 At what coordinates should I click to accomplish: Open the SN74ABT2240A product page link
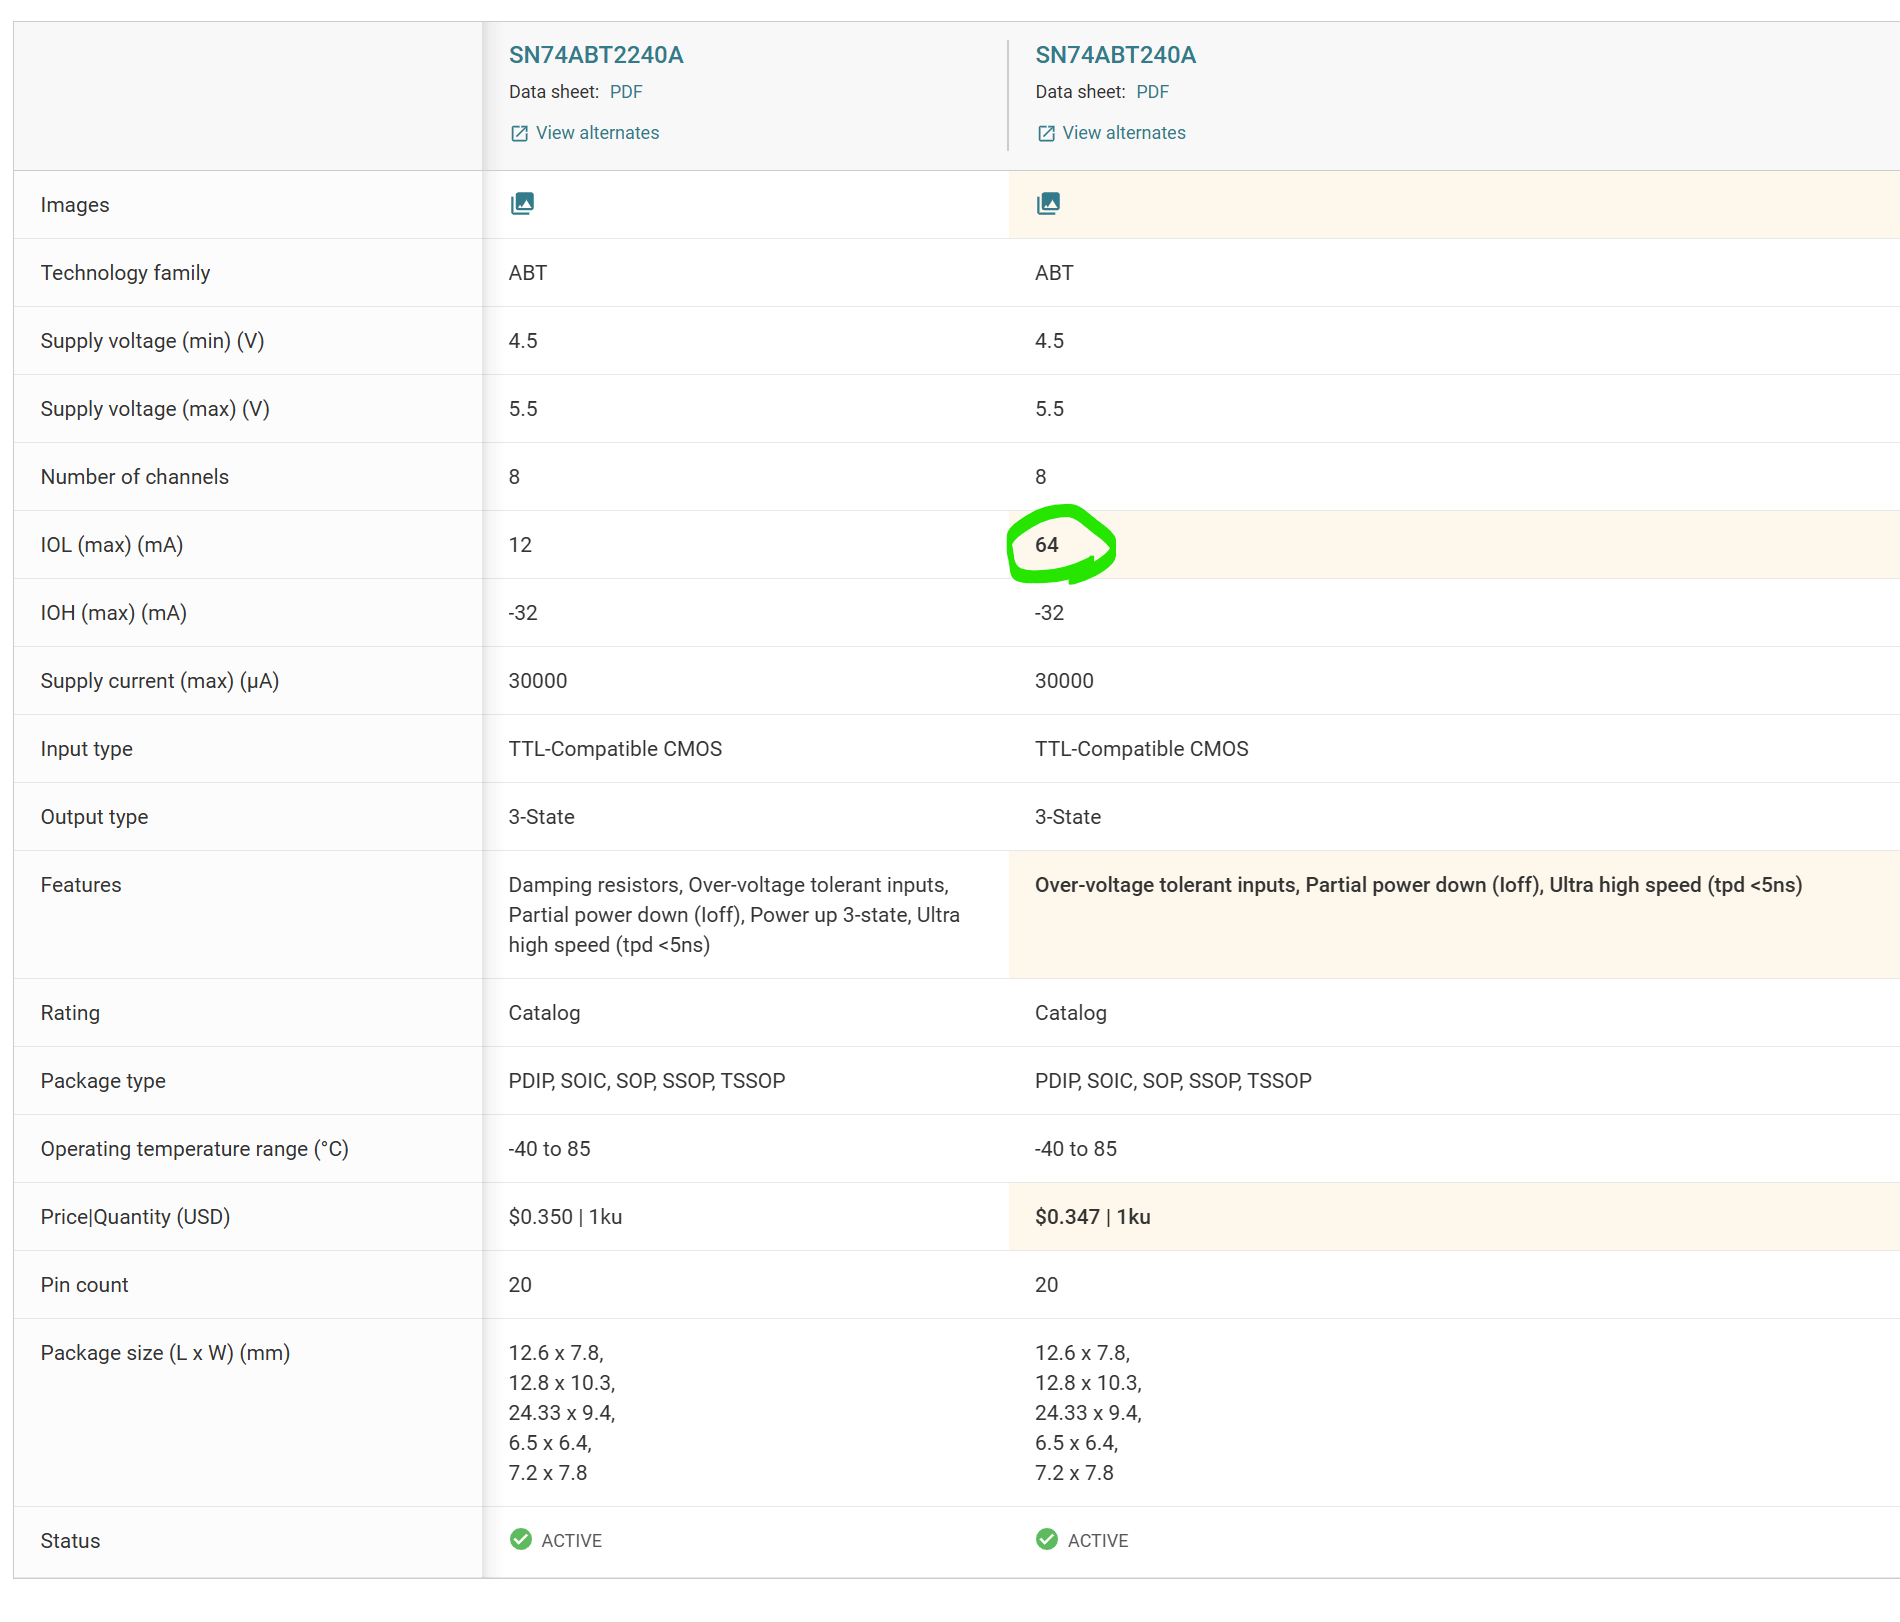coord(596,55)
